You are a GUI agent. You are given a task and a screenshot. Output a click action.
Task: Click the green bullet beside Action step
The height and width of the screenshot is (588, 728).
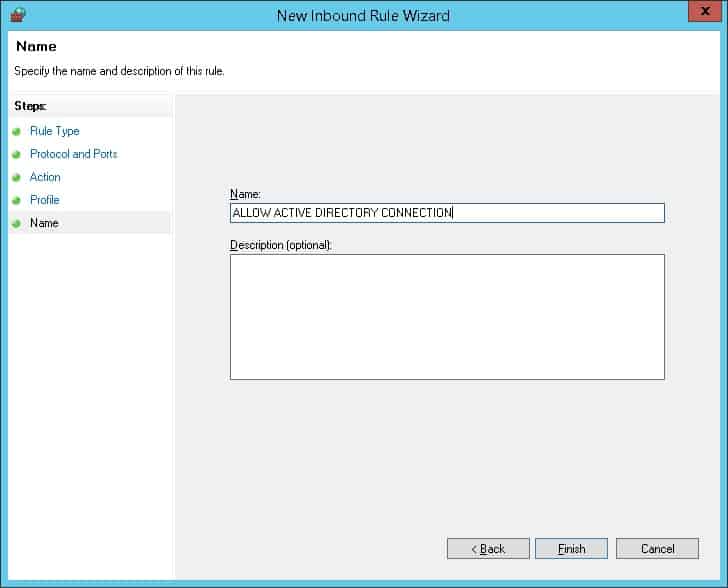[x=17, y=178]
